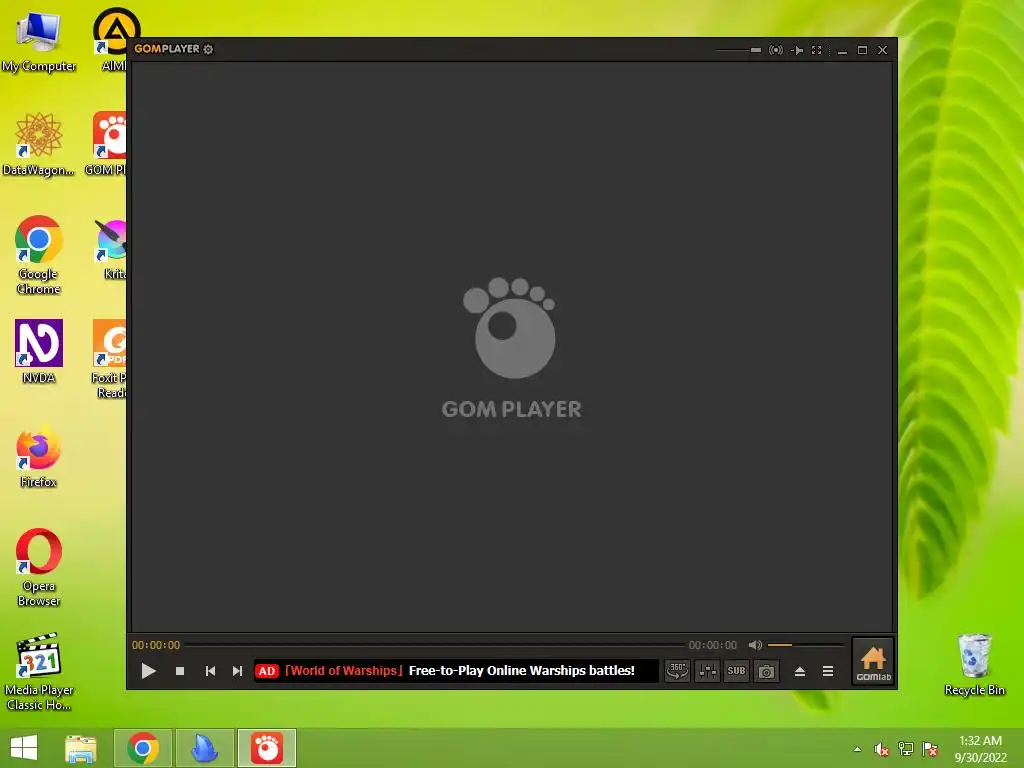This screenshot has height=768, width=1024.
Task: Launch Opera Browser from the desktop
Action: point(39,567)
